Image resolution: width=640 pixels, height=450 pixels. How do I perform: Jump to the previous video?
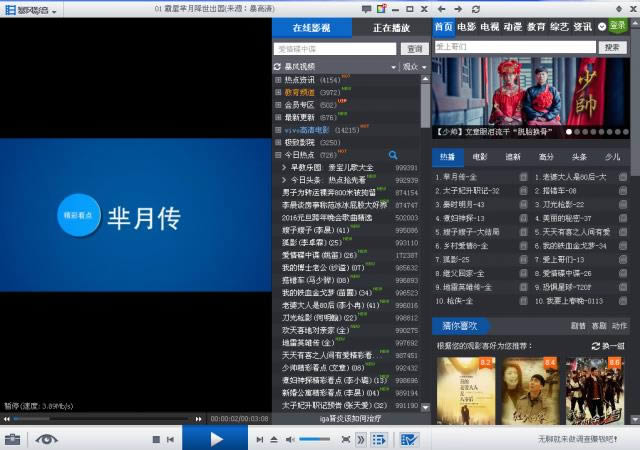(170, 439)
